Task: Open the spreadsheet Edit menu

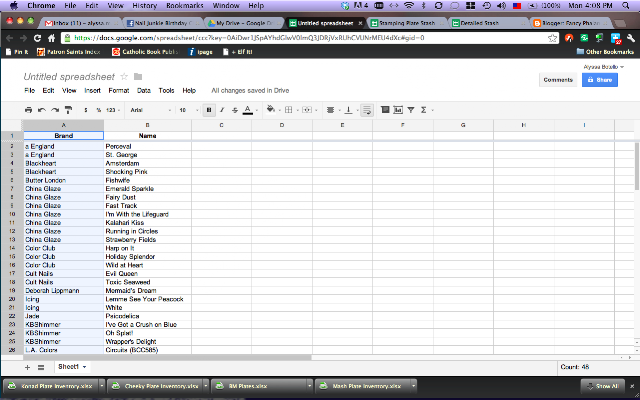Action: click(x=48, y=91)
